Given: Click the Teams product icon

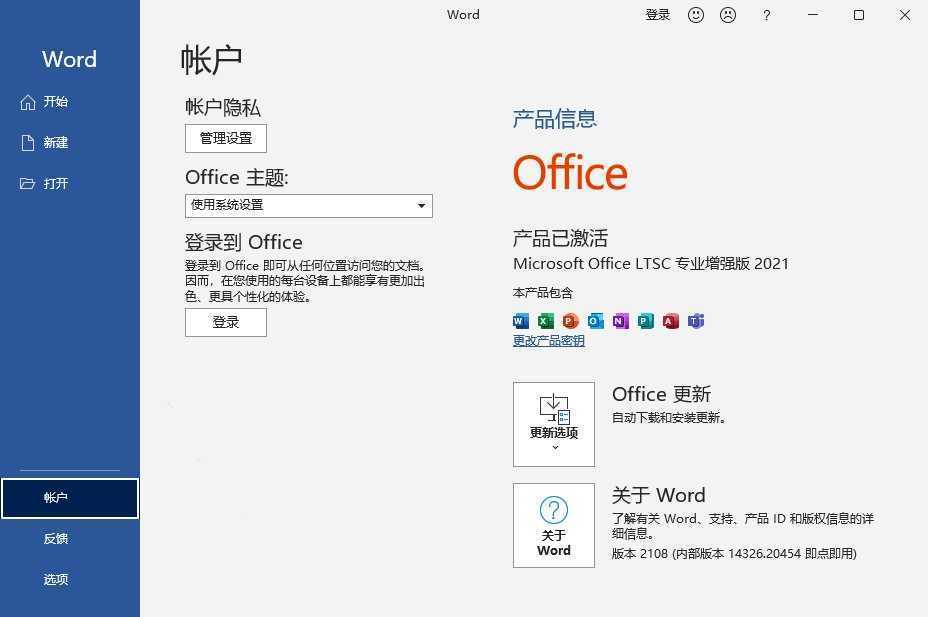Looking at the screenshot, I should (x=695, y=321).
